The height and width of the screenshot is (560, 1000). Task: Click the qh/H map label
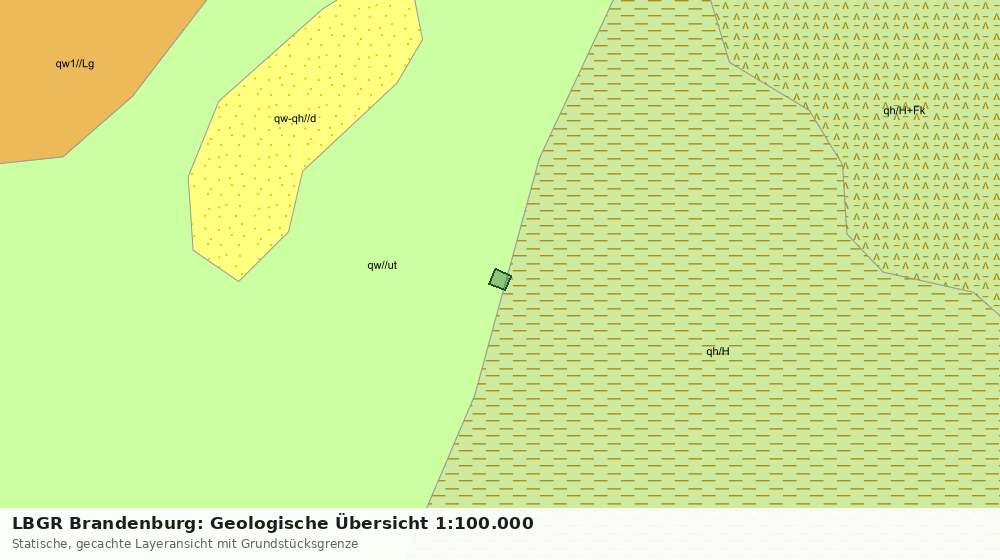[x=717, y=351]
